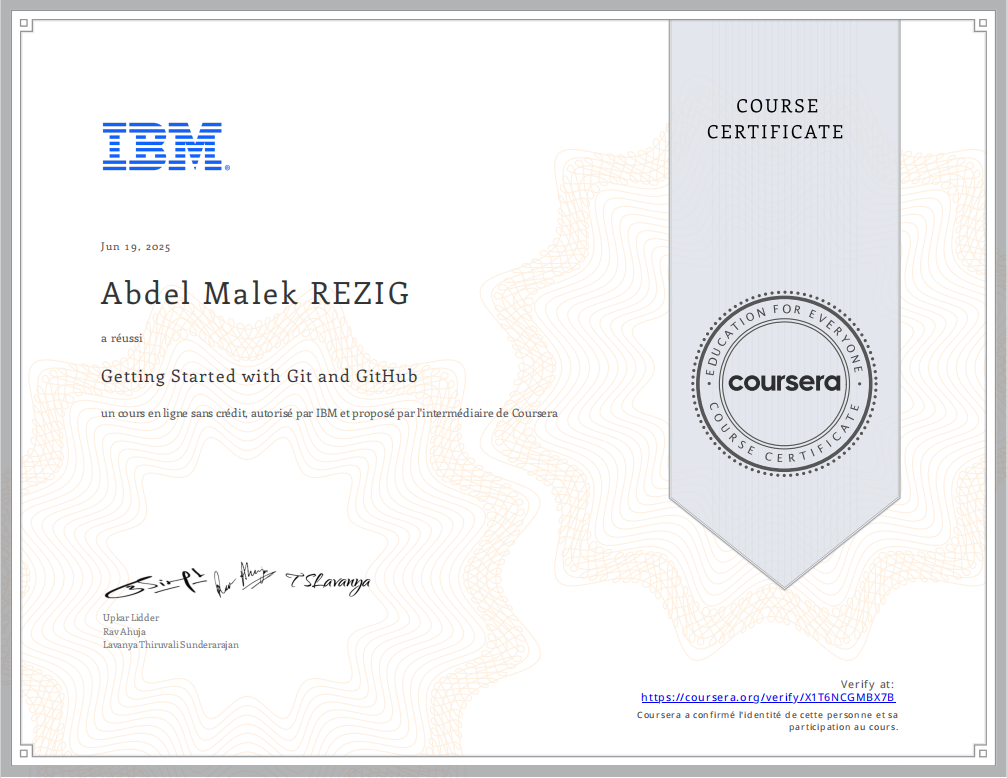1007x778 pixels.
Task: Click the 'COURSE CERTIFICATE' ribbon heading
Action: 775,119
